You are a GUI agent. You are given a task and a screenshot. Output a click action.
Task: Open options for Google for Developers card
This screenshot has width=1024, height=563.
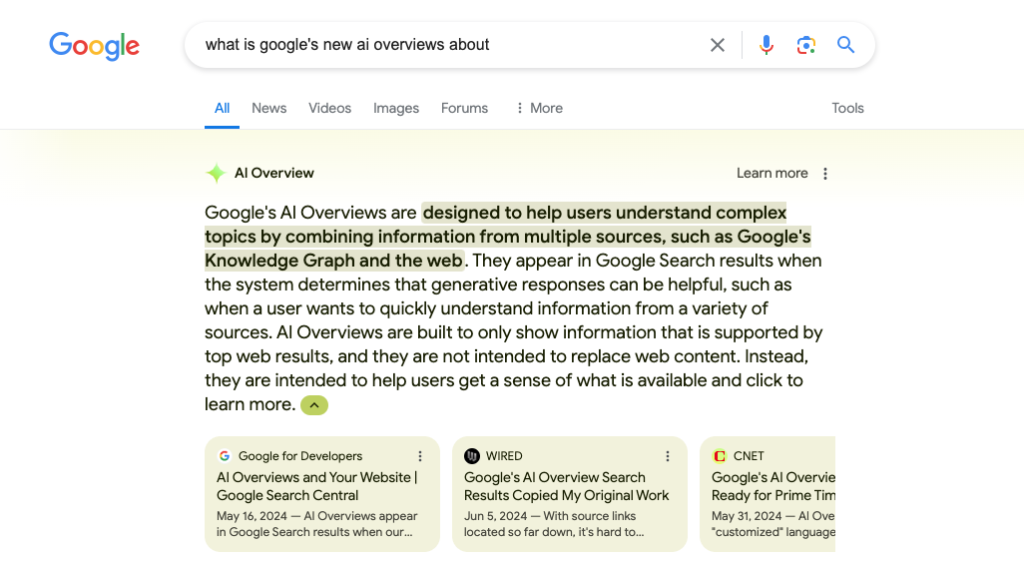(x=420, y=456)
